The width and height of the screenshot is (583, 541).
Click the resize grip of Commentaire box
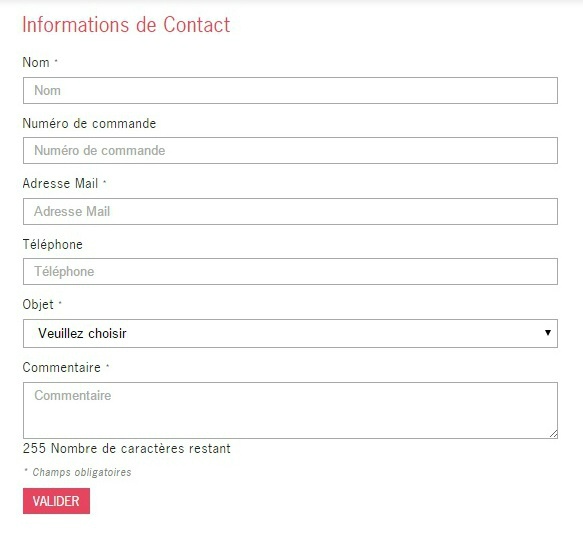point(553,434)
